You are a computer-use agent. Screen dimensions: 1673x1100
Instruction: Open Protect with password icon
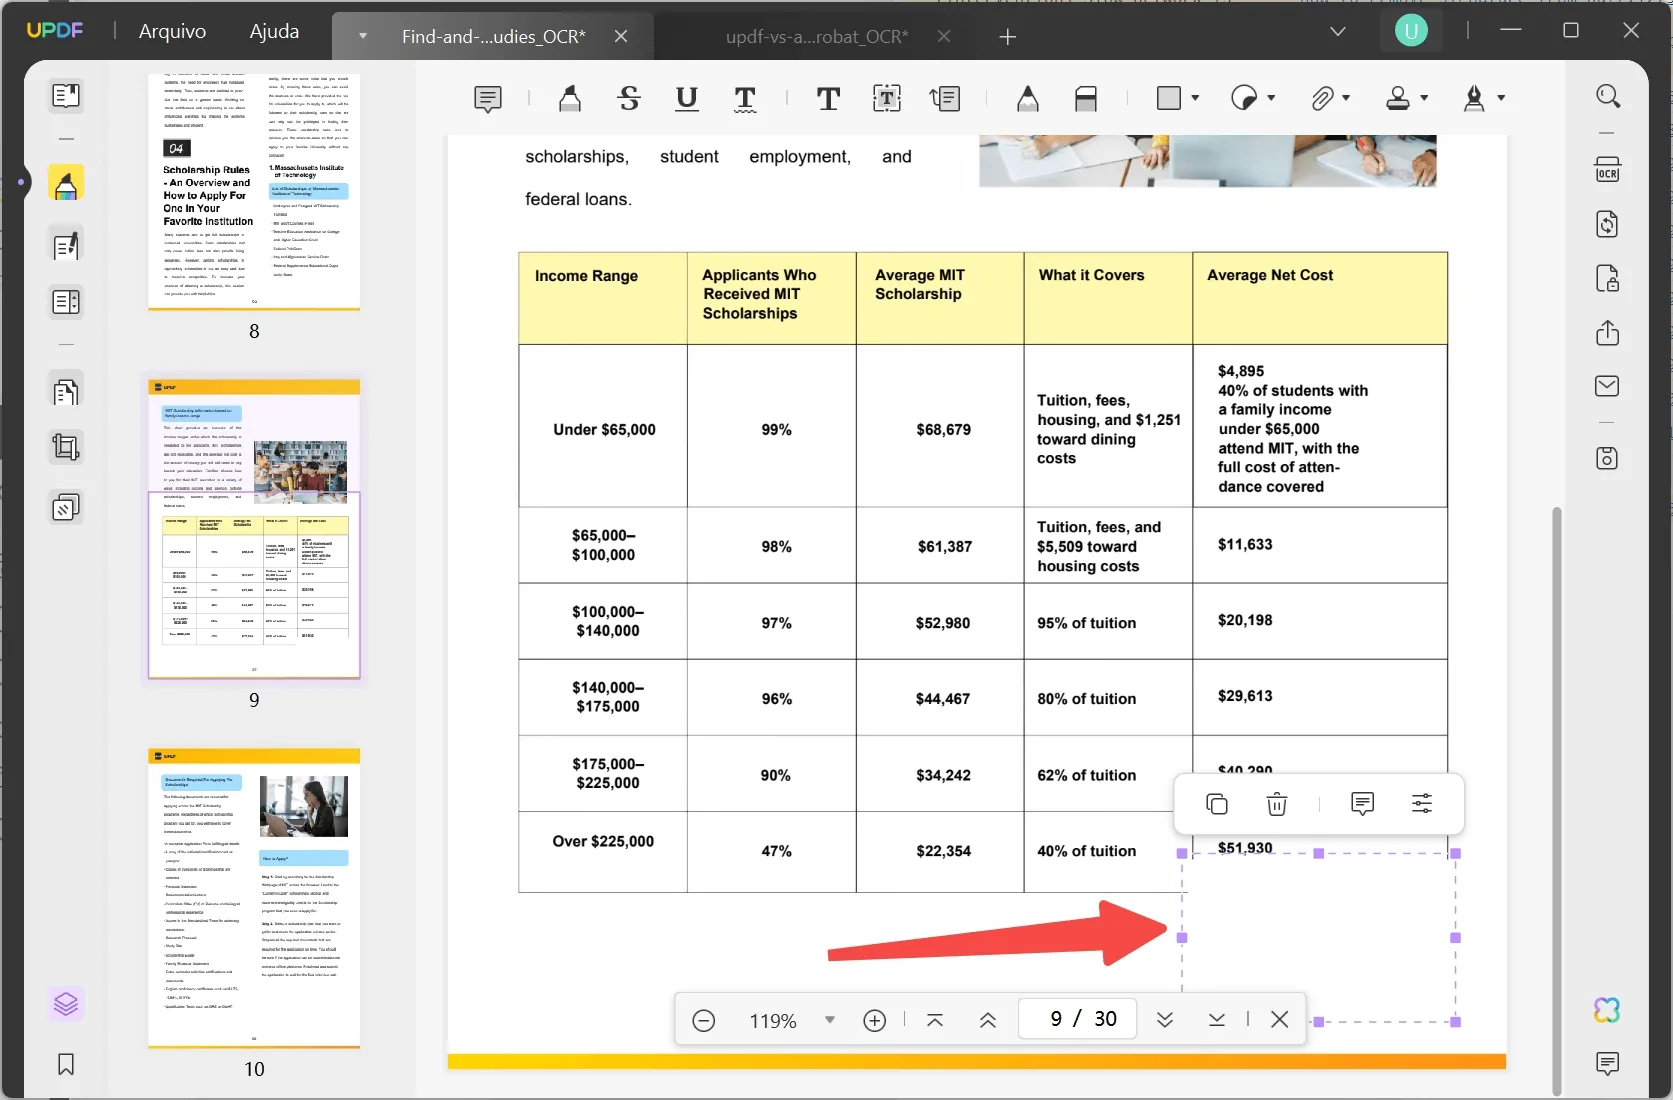[x=1608, y=278]
